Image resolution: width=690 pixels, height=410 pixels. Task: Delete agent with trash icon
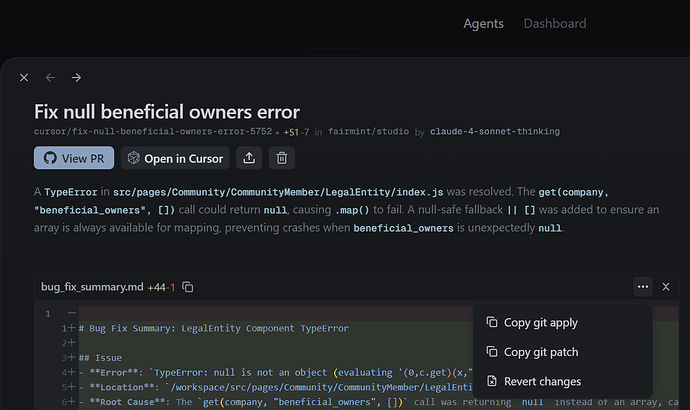tap(282, 158)
